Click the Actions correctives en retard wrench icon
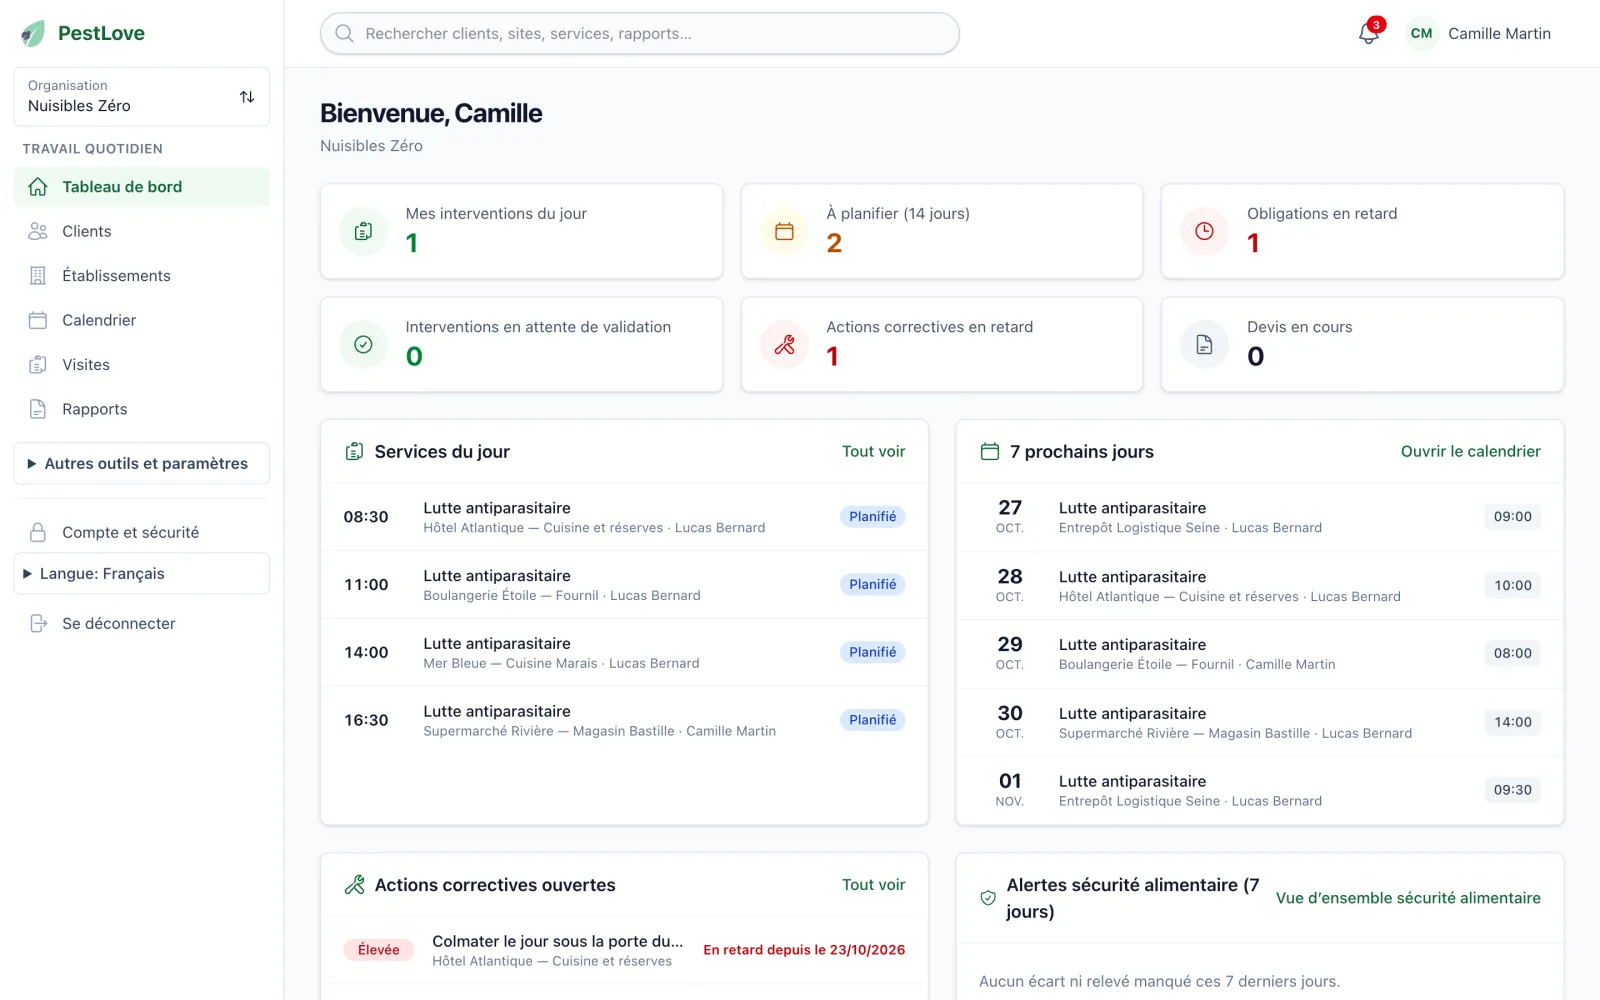Image resolution: width=1600 pixels, height=1000 pixels. pos(784,344)
